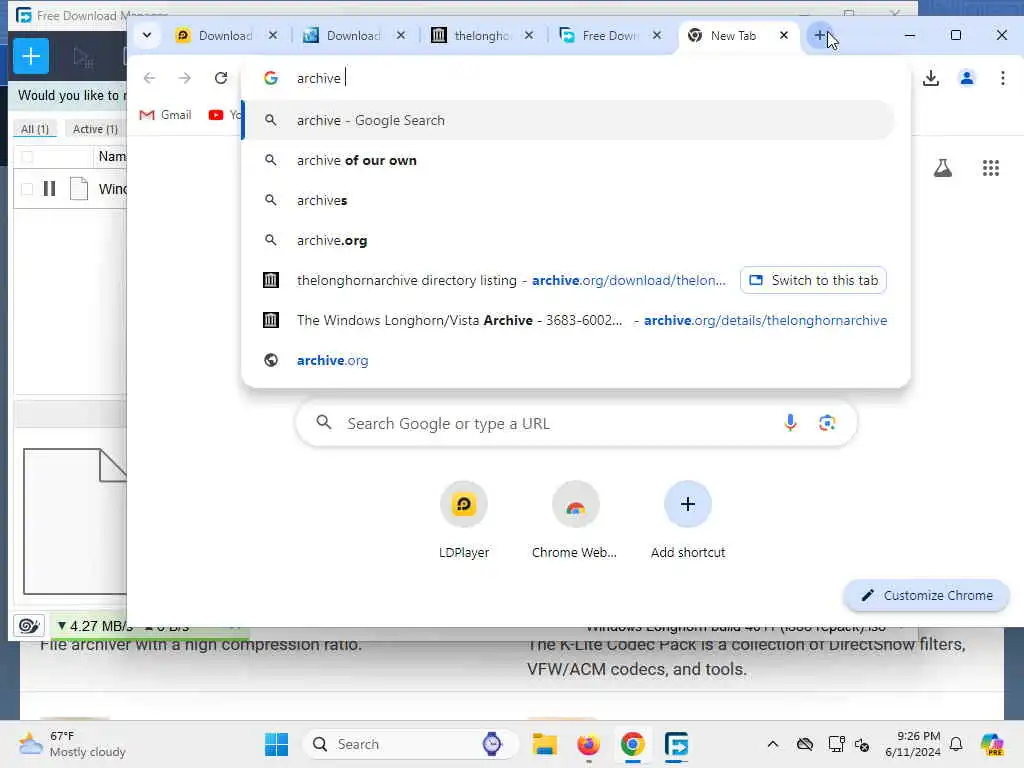Open the Windows Start button
1024x768 pixels.
click(x=276, y=744)
